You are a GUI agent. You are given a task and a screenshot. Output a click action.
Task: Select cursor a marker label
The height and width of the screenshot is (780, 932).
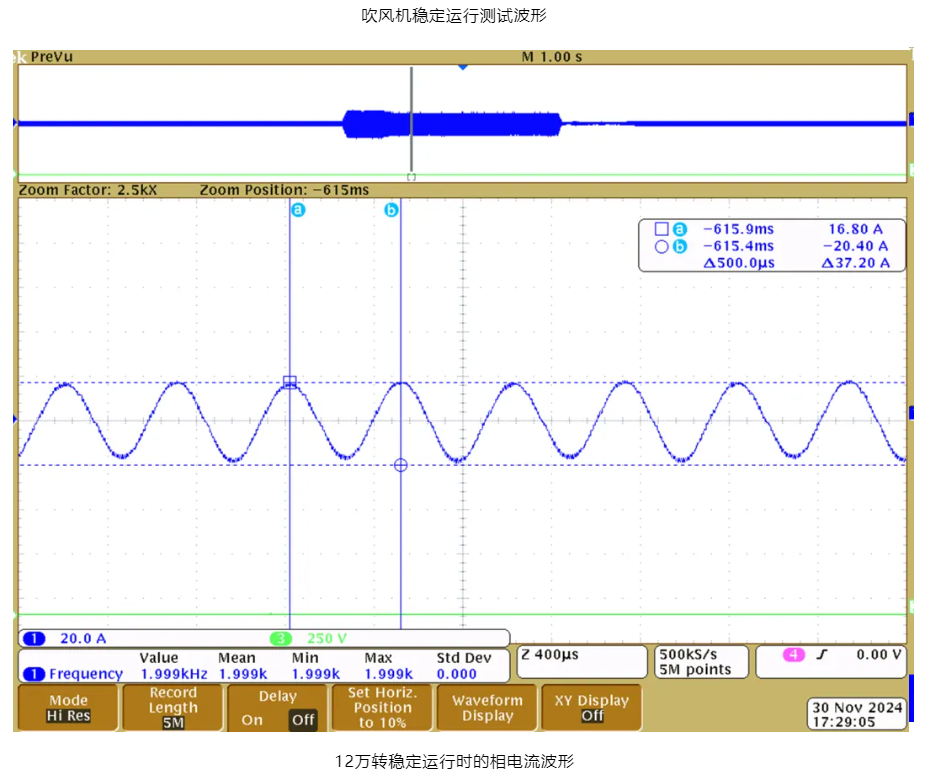(x=298, y=210)
